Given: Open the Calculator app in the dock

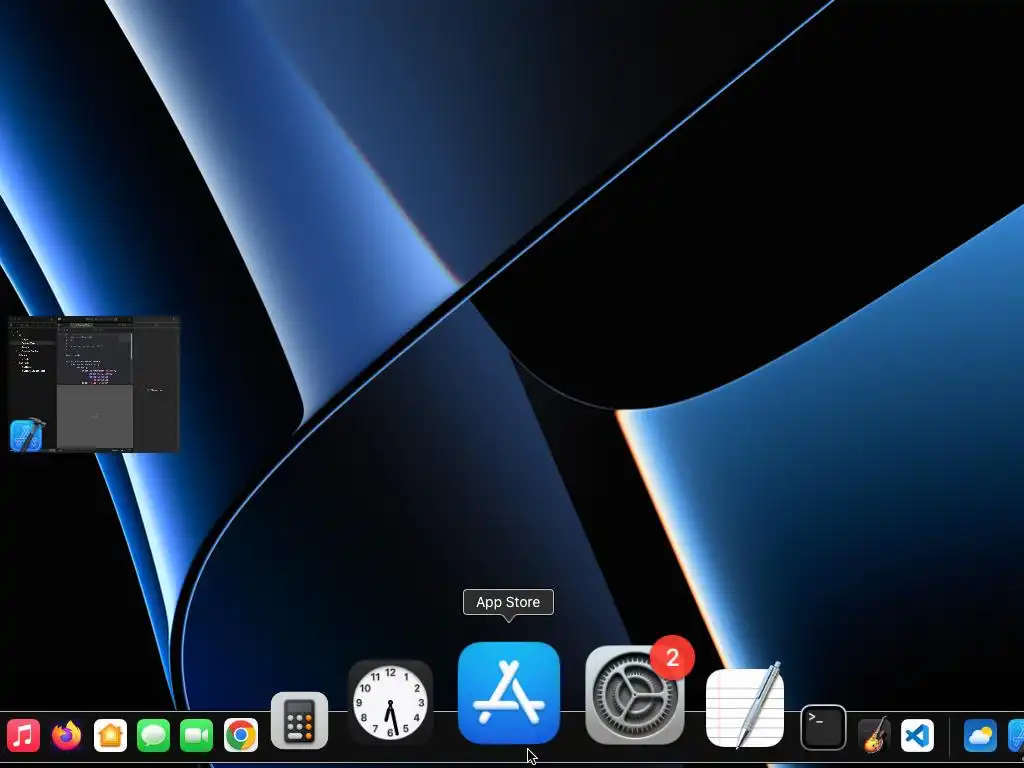Looking at the screenshot, I should [x=300, y=720].
